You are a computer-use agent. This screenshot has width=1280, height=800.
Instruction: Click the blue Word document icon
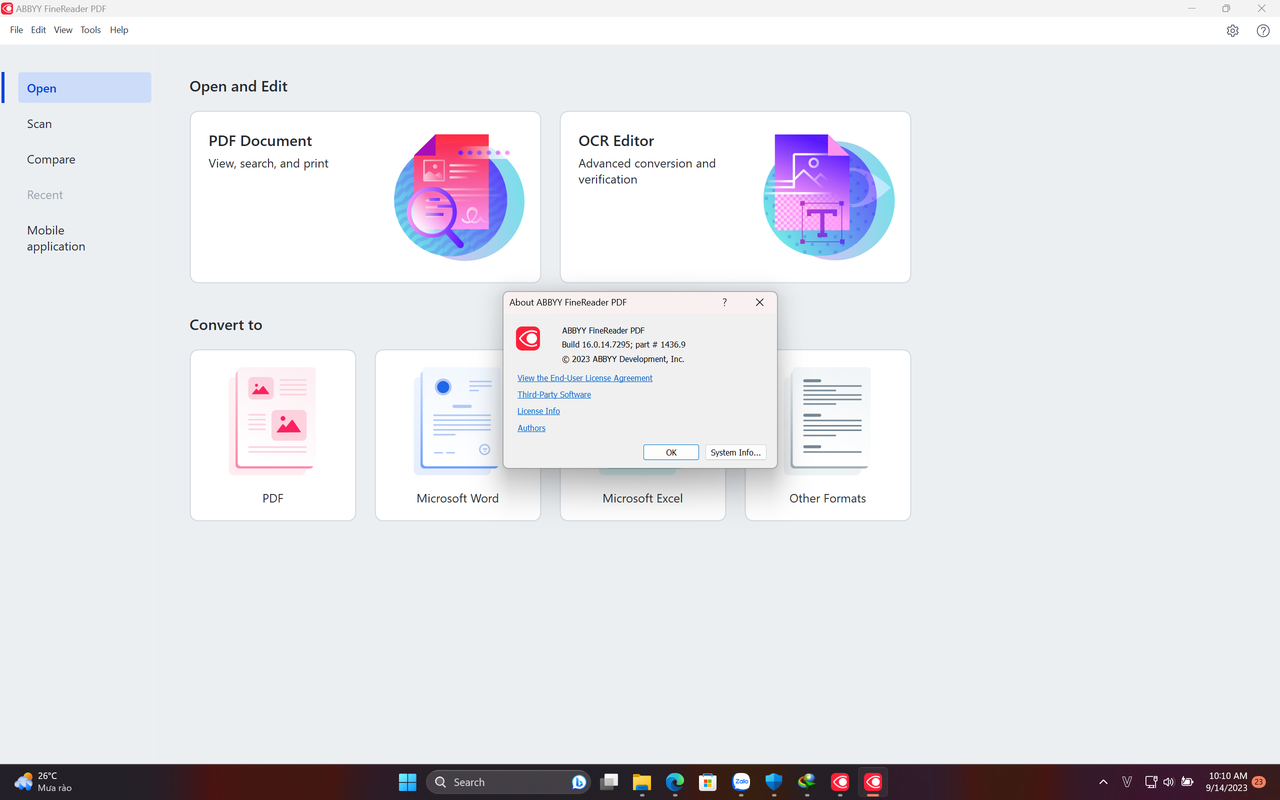[457, 421]
